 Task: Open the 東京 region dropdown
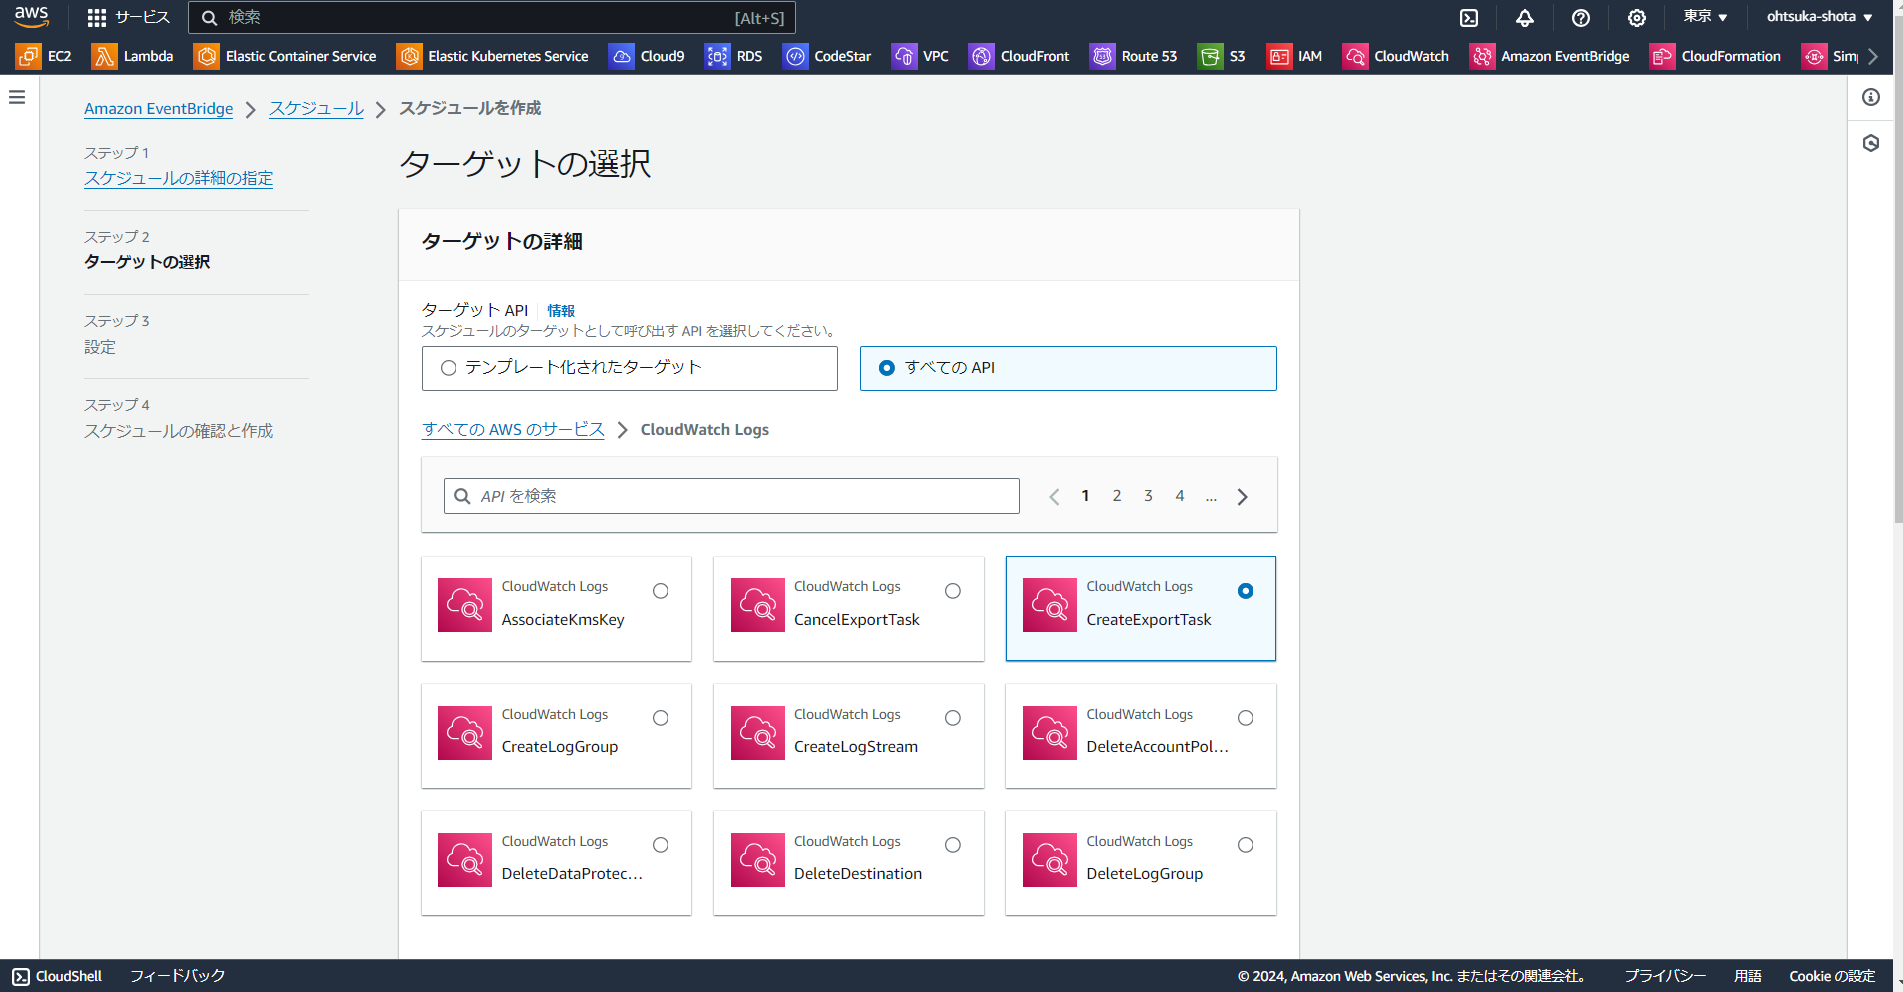(1705, 17)
